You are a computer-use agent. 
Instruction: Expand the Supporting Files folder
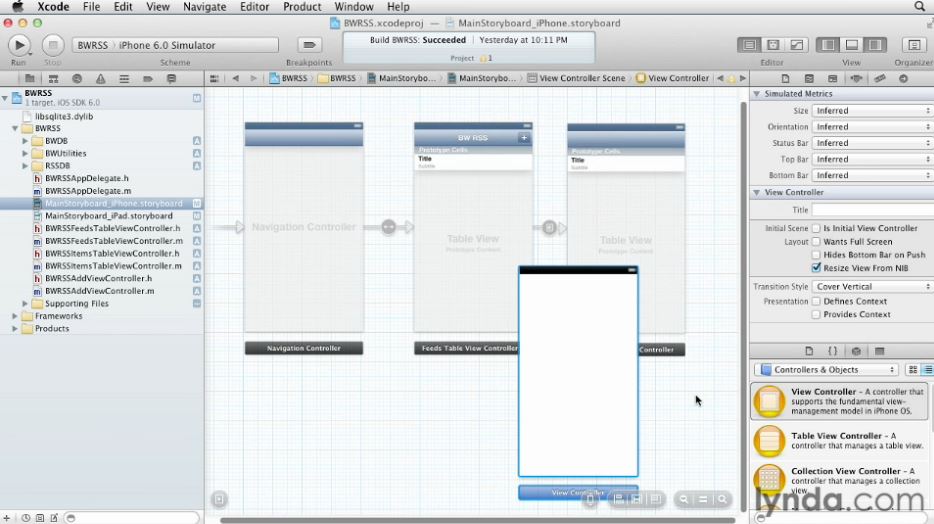click(25, 304)
